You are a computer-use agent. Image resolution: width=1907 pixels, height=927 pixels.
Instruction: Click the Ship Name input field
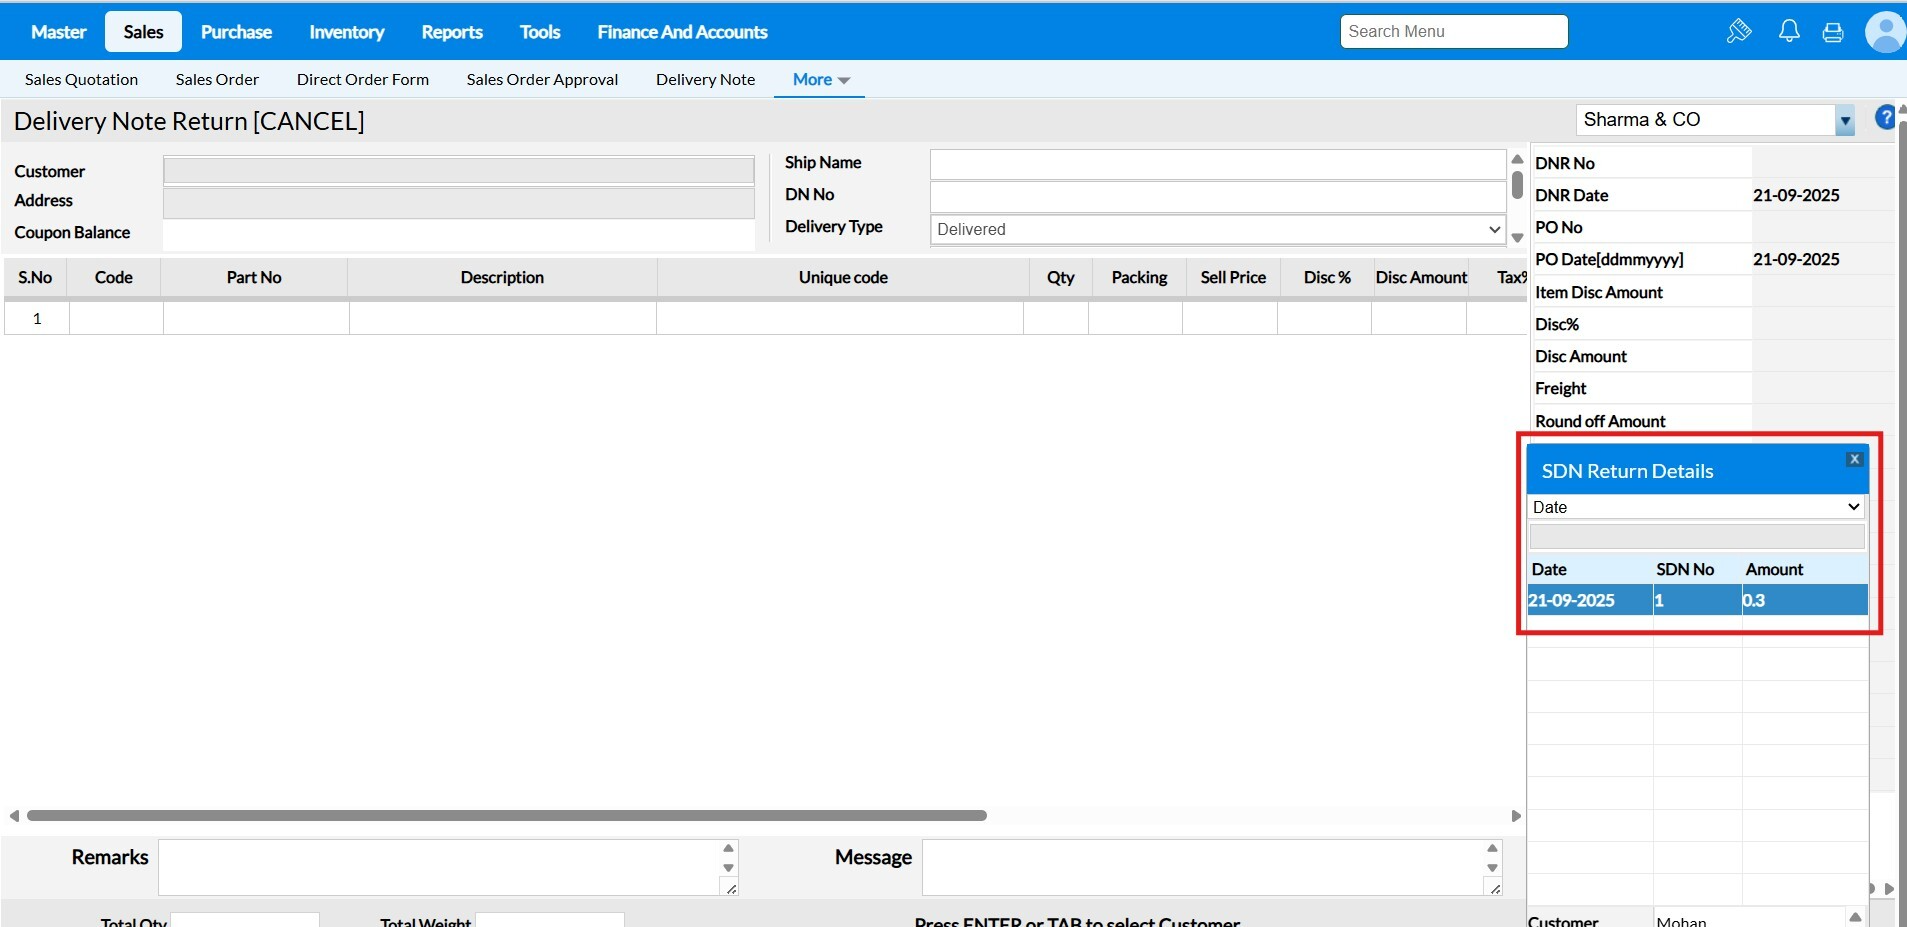pyautogui.click(x=1218, y=164)
